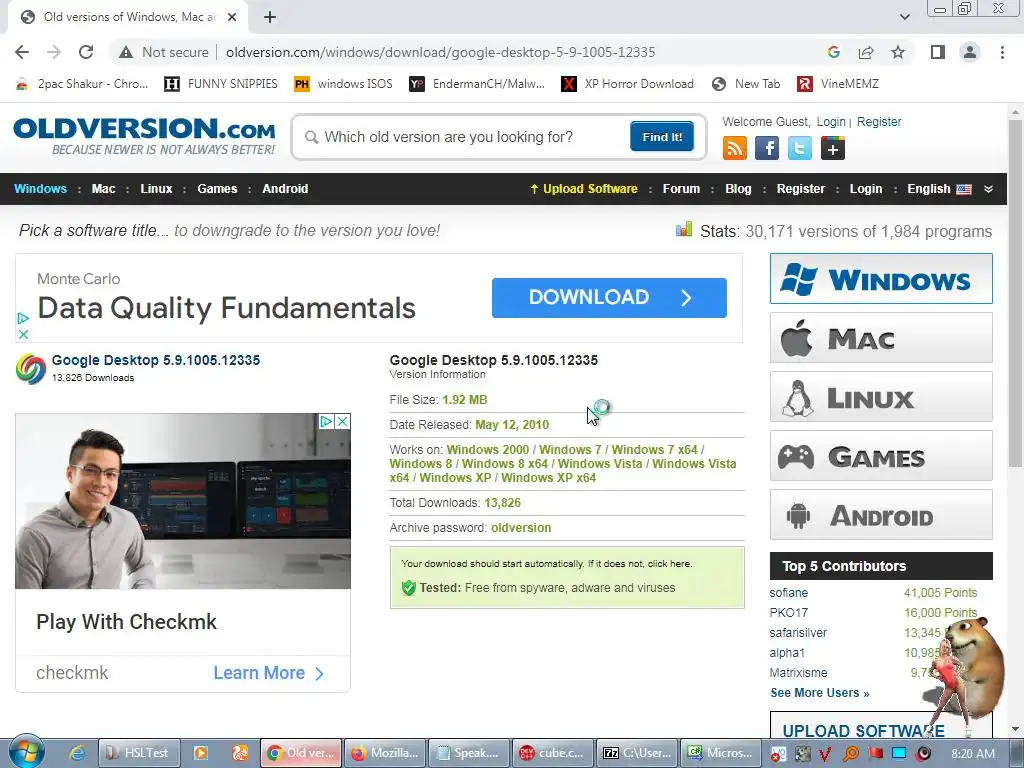Image resolution: width=1024 pixels, height=768 pixels.
Task: Select the Android sidebar category button
Action: 881,515
